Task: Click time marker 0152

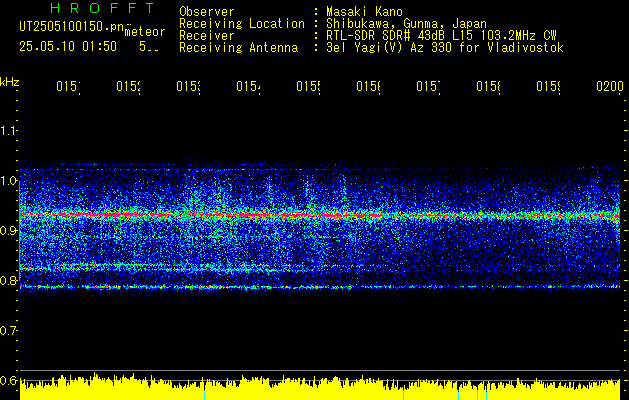Action: (128, 86)
